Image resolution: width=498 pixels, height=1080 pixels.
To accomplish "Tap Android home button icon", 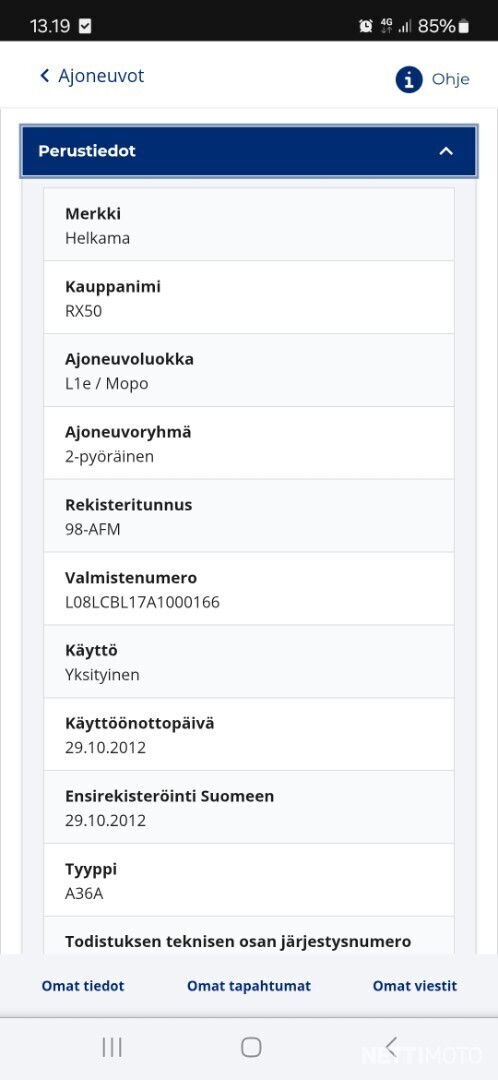I will (x=251, y=1047).
